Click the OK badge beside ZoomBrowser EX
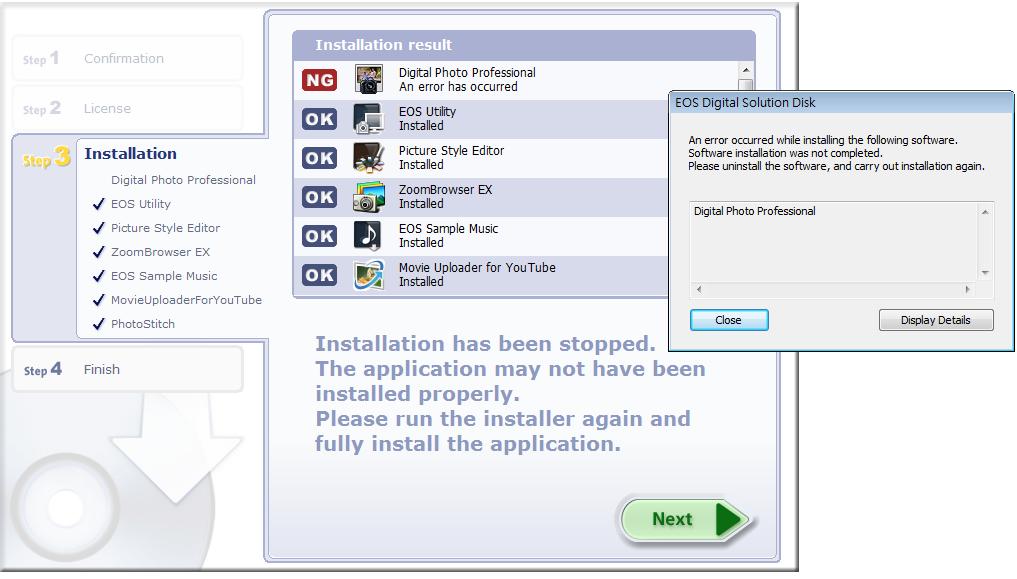Image resolution: width=1017 pixels, height=579 pixels. pyautogui.click(x=319, y=197)
